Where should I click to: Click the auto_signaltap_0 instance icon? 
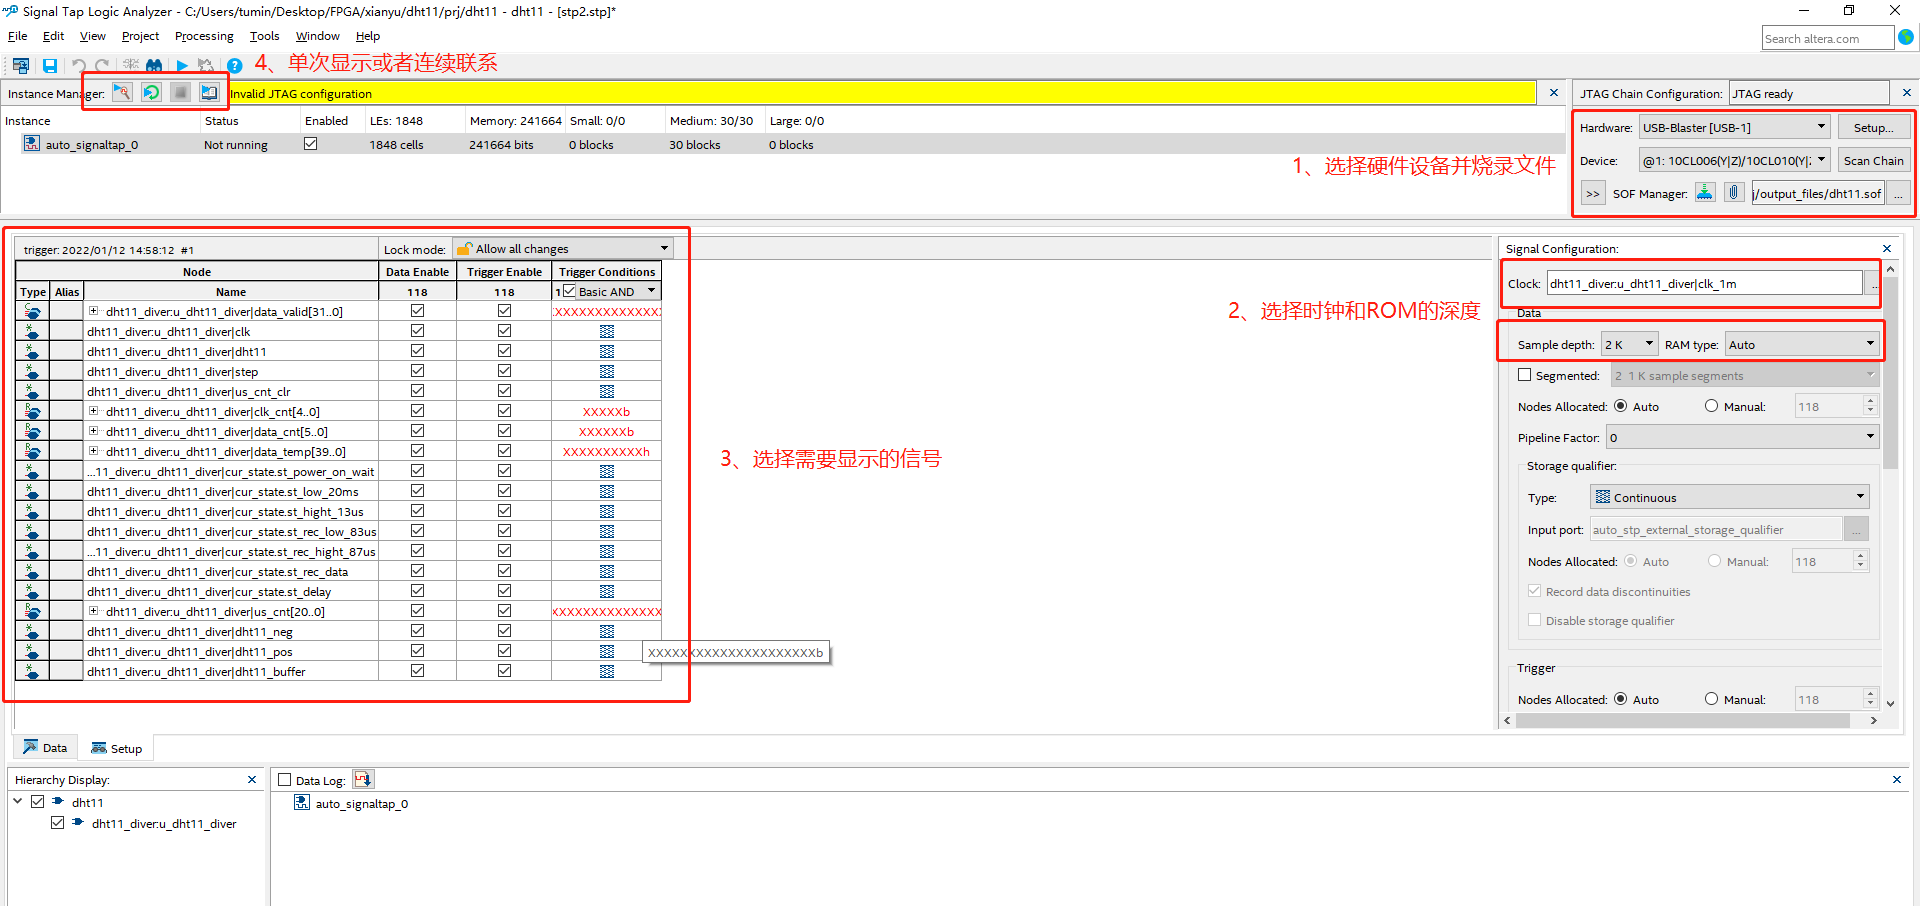point(32,144)
